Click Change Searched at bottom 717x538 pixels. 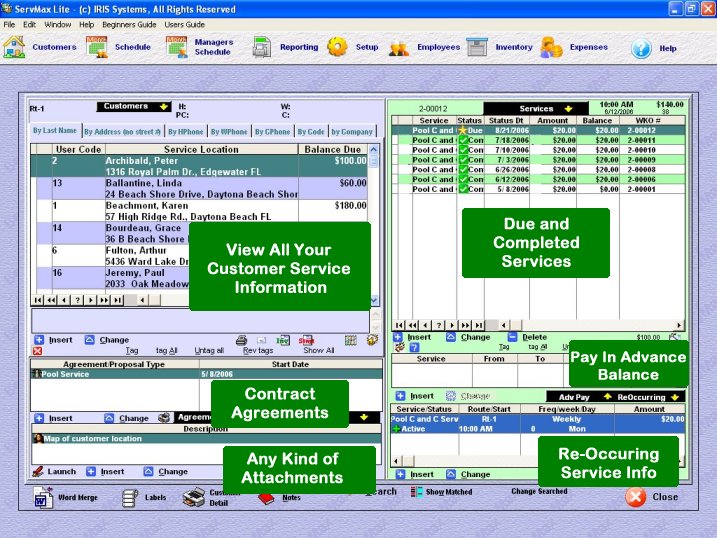tap(539, 491)
